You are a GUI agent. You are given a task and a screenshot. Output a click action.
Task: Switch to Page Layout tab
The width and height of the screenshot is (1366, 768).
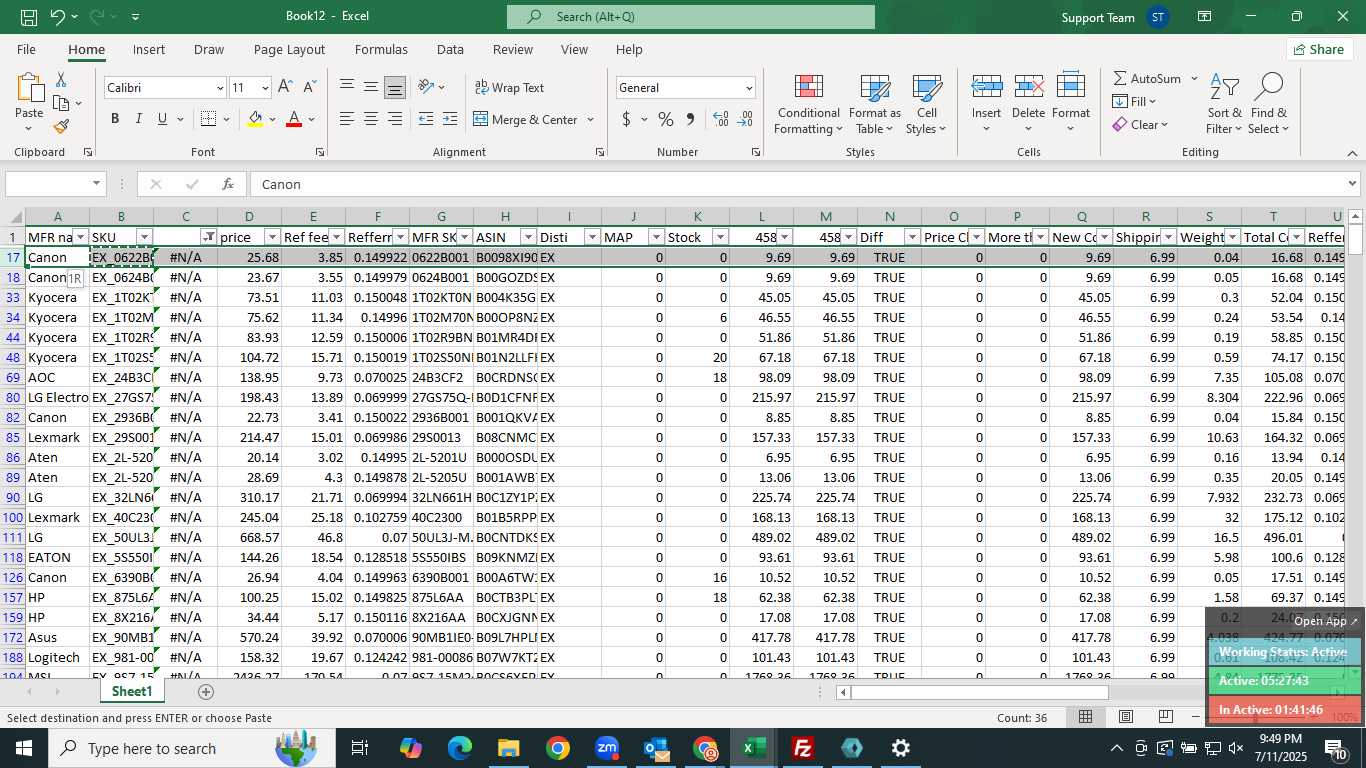(289, 49)
